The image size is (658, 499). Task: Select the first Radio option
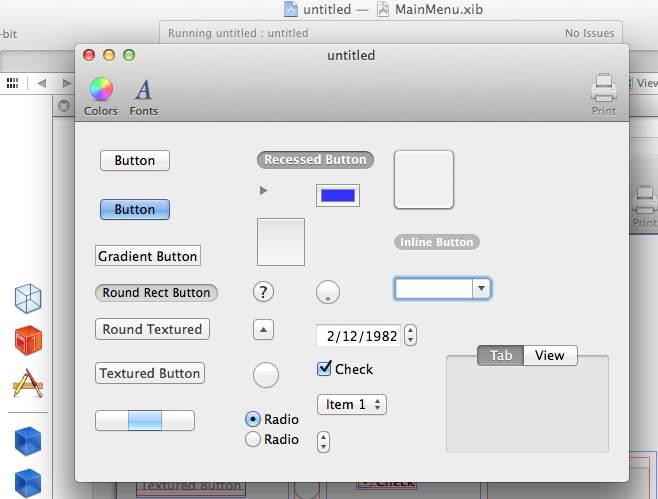pyautogui.click(x=253, y=419)
